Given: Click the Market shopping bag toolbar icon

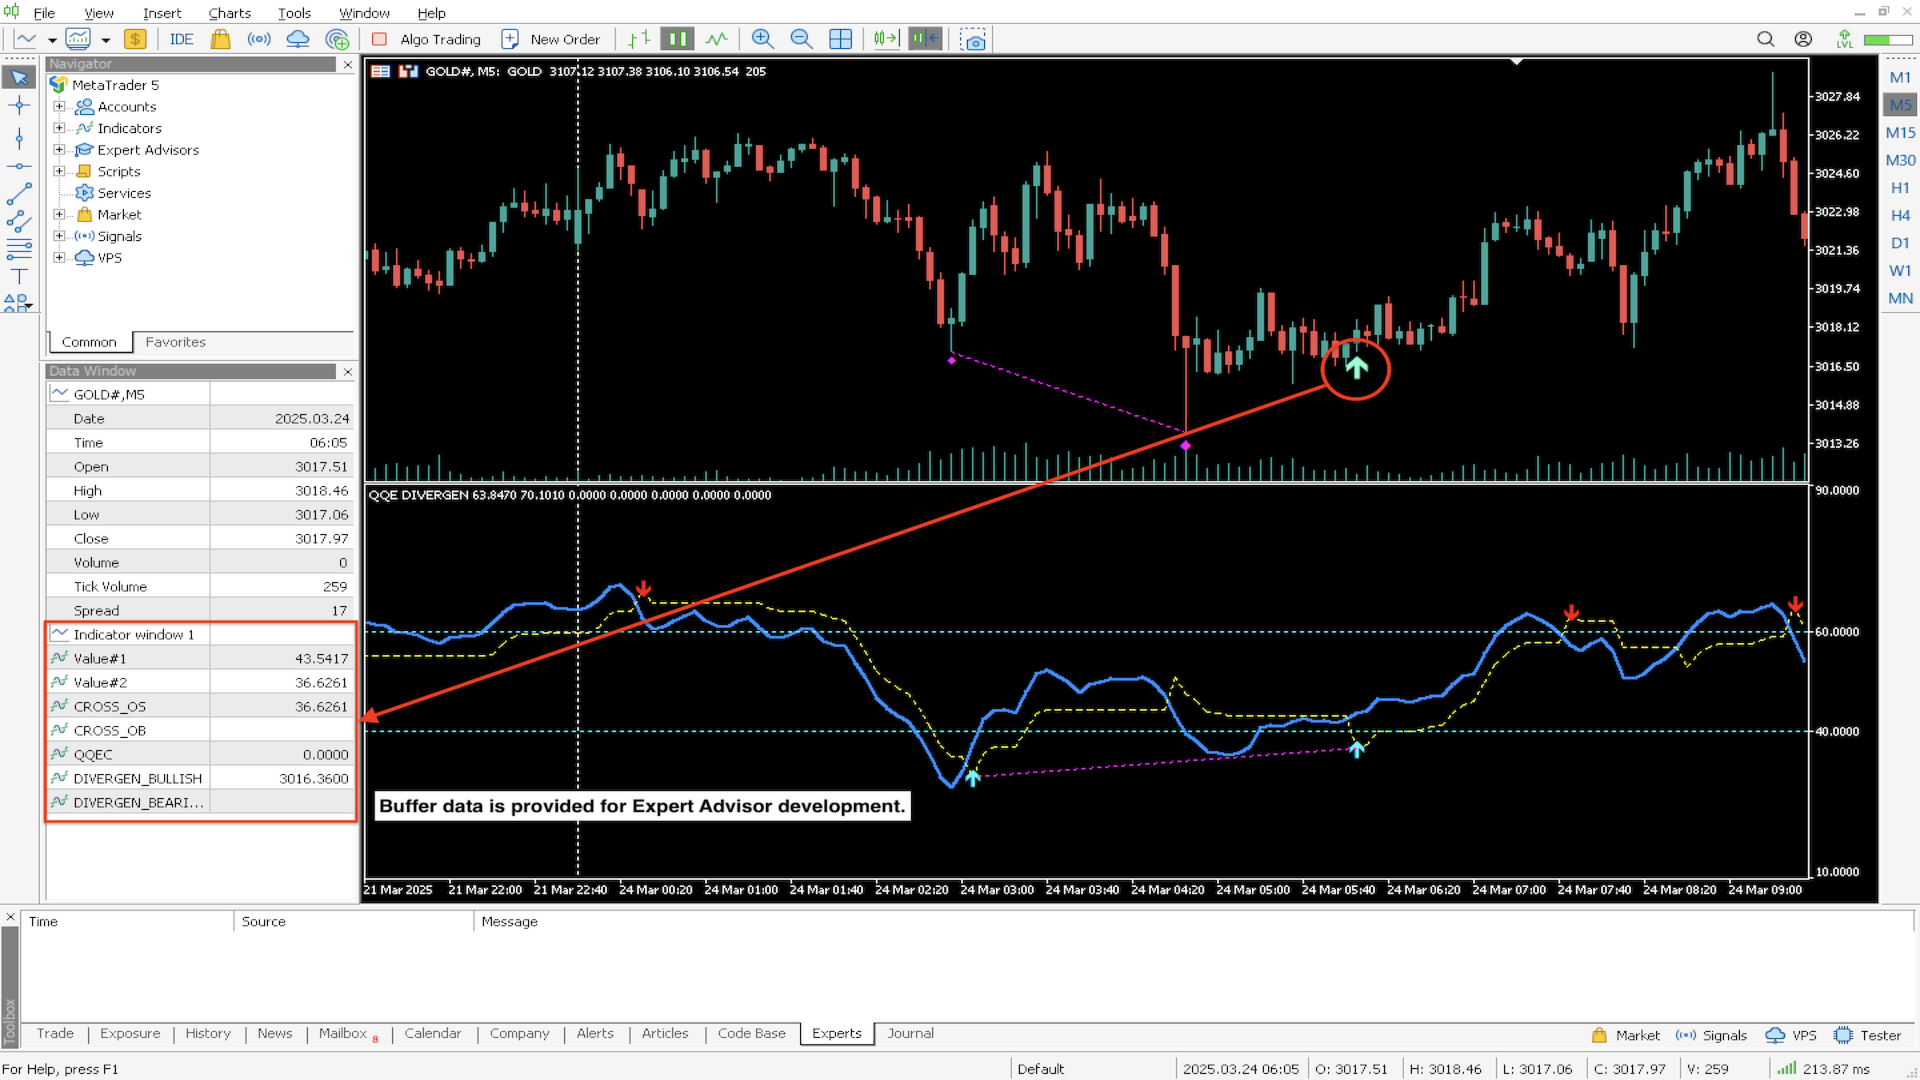Looking at the screenshot, I should click(x=220, y=39).
